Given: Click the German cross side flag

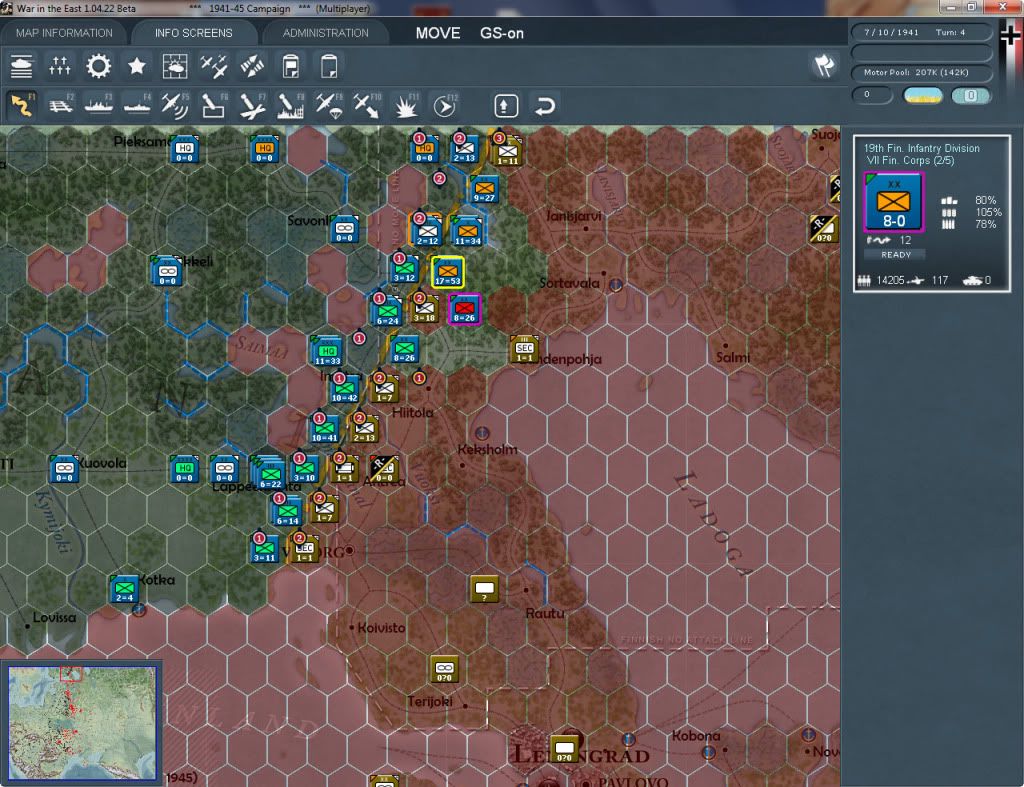Looking at the screenshot, I should click(x=1011, y=33).
